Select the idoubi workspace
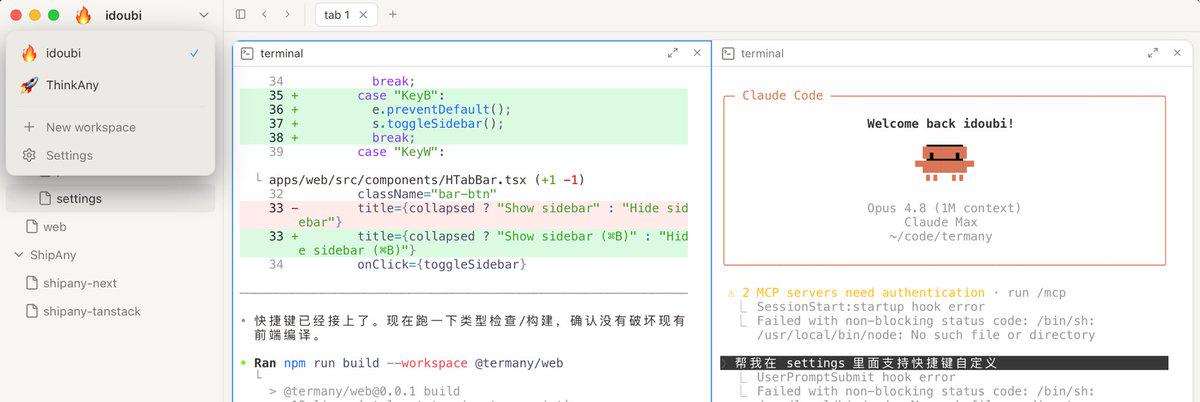 tap(110, 53)
